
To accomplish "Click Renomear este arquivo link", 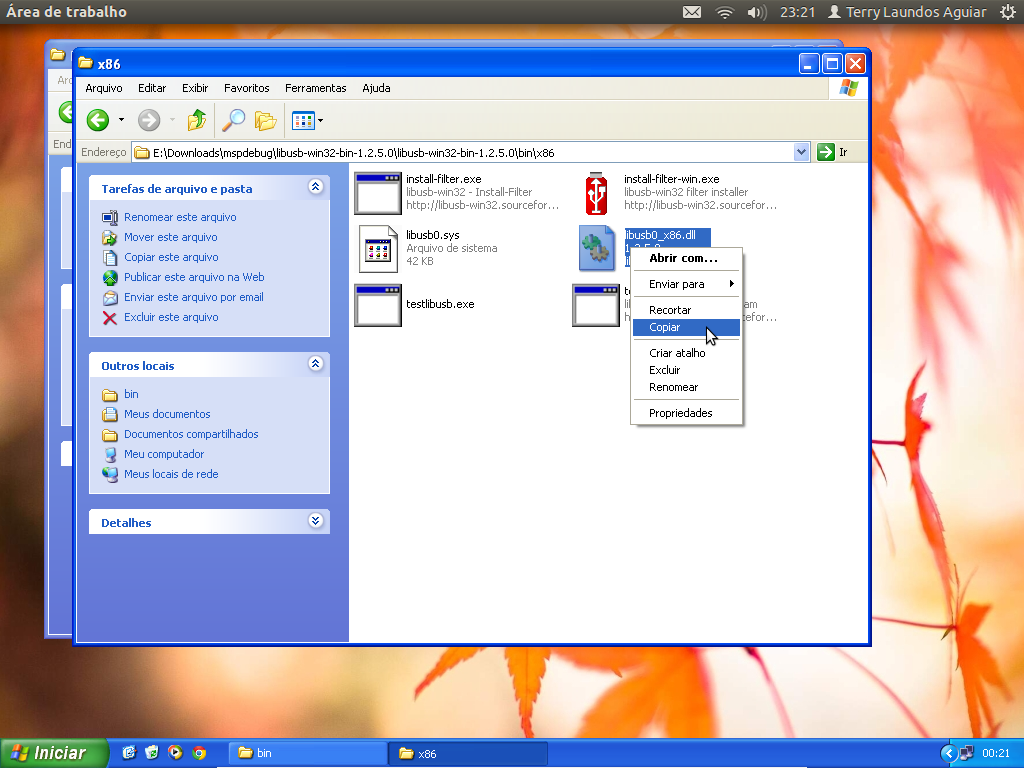I will click(180, 217).
